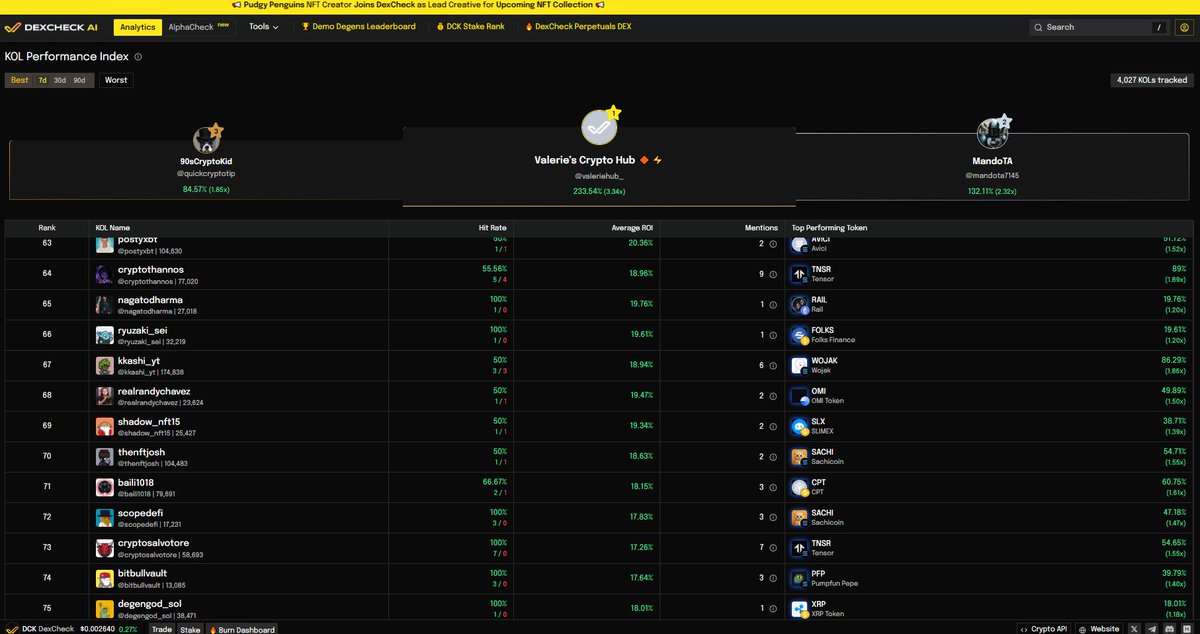Click the PFP Pumpfun Pepe token icon
1200x634 pixels.
[x=799, y=578]
